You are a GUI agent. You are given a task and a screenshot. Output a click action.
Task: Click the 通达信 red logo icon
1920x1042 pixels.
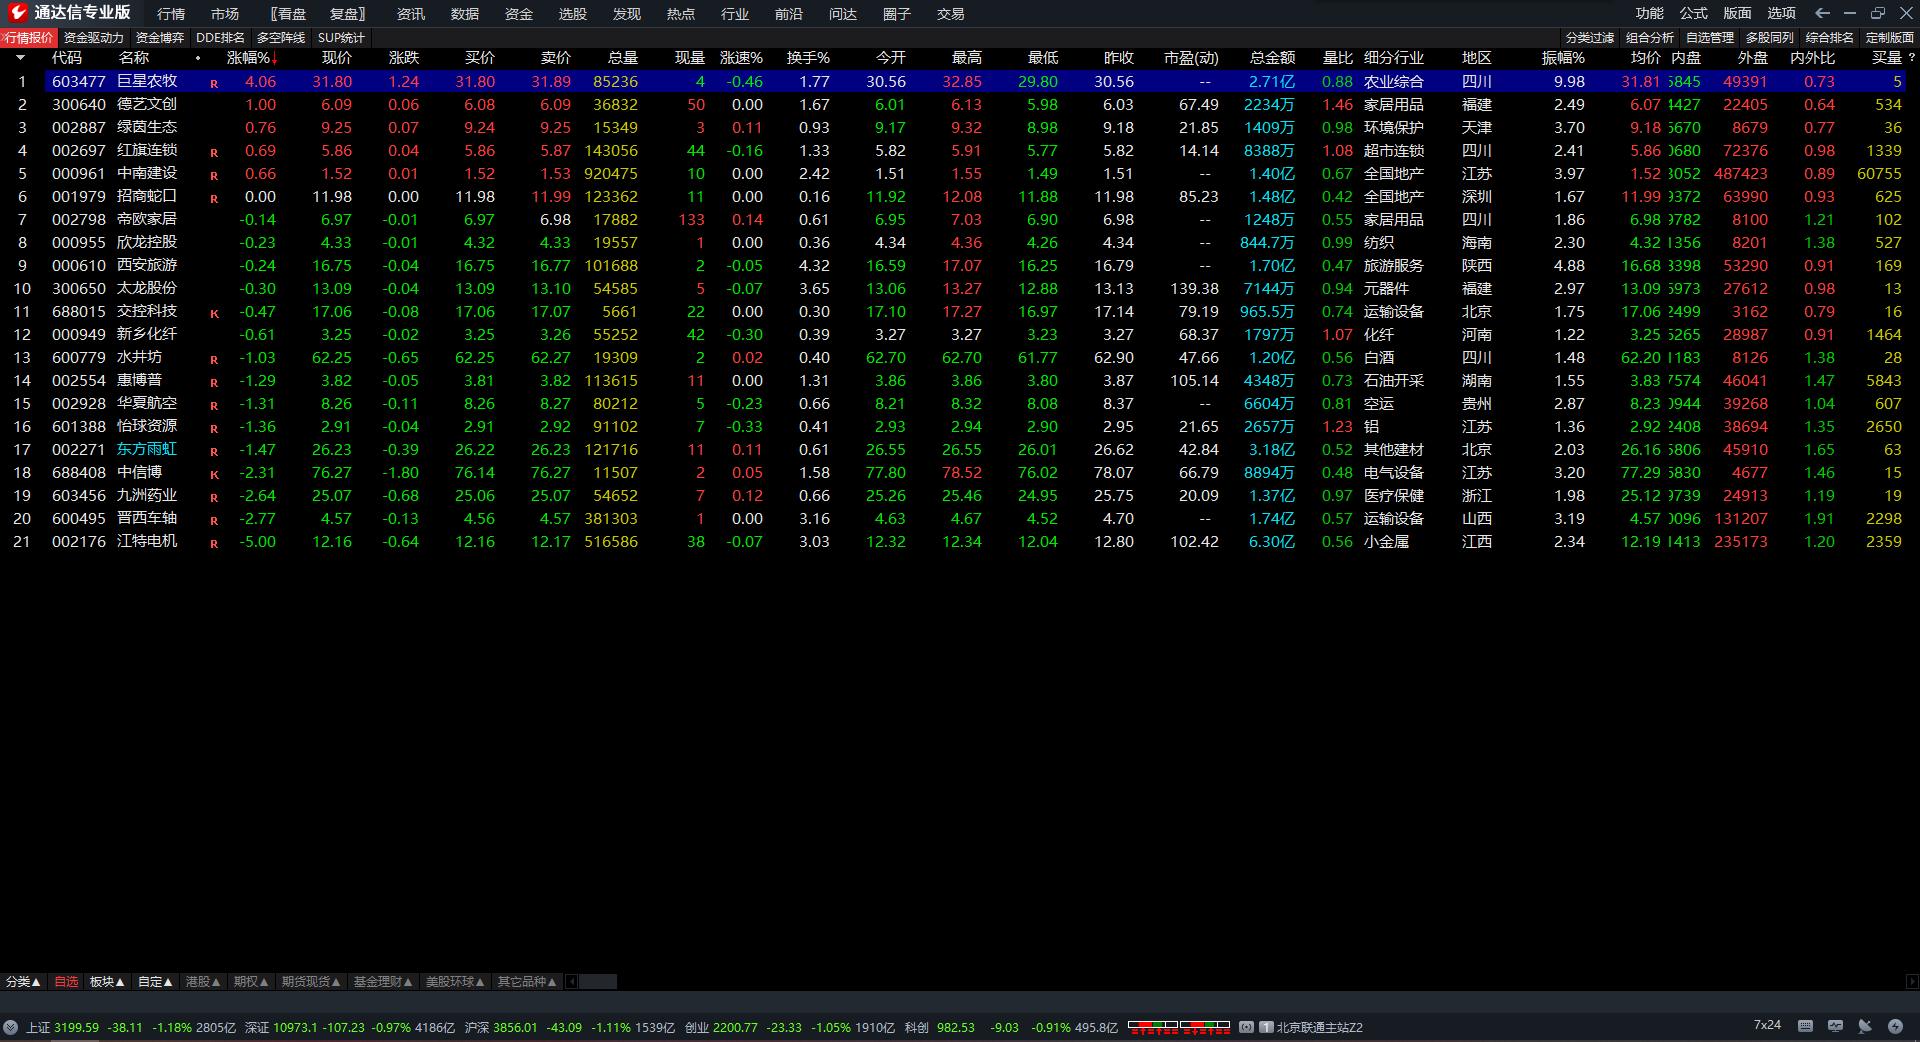click(17, 13)
